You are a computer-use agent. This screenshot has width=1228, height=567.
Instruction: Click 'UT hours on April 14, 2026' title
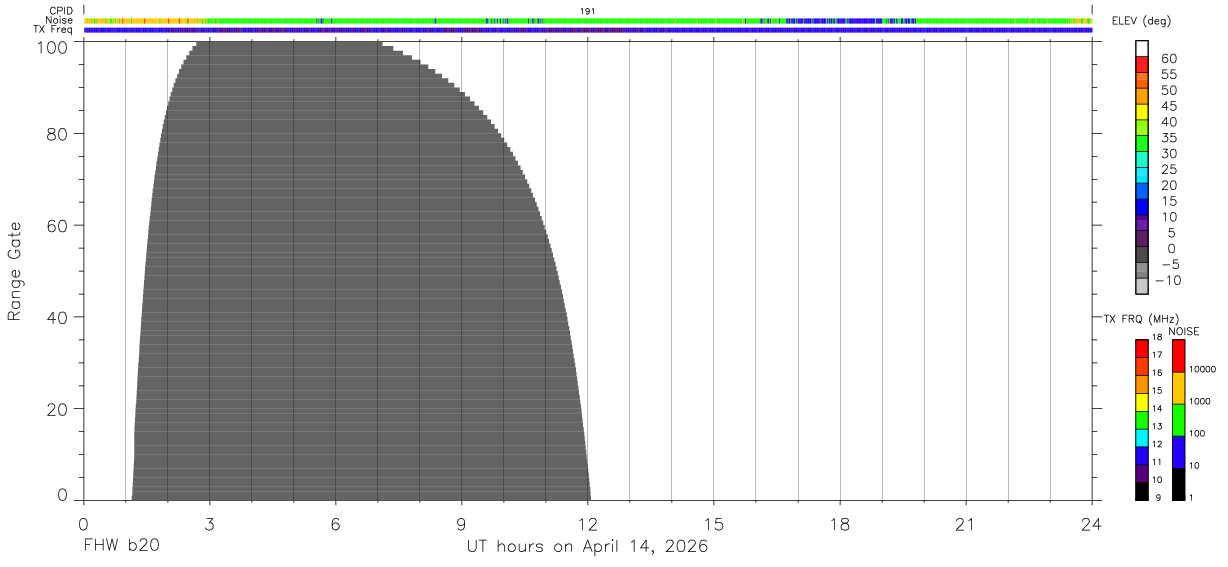(x=587, y=547)
